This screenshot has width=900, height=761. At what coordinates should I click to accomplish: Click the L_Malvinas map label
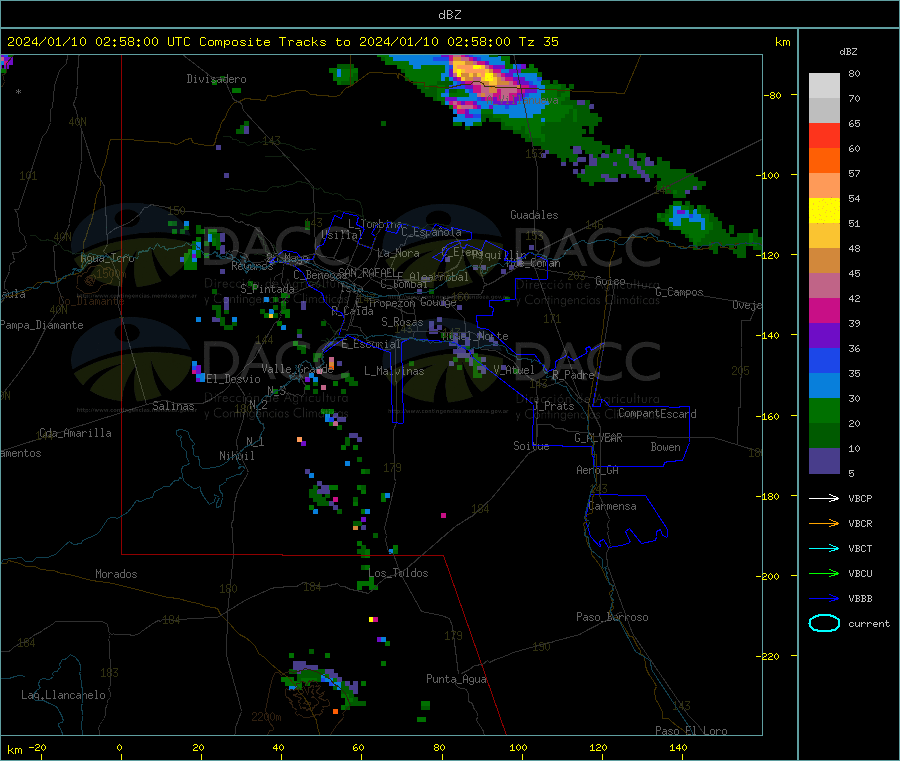pos(394,371)
